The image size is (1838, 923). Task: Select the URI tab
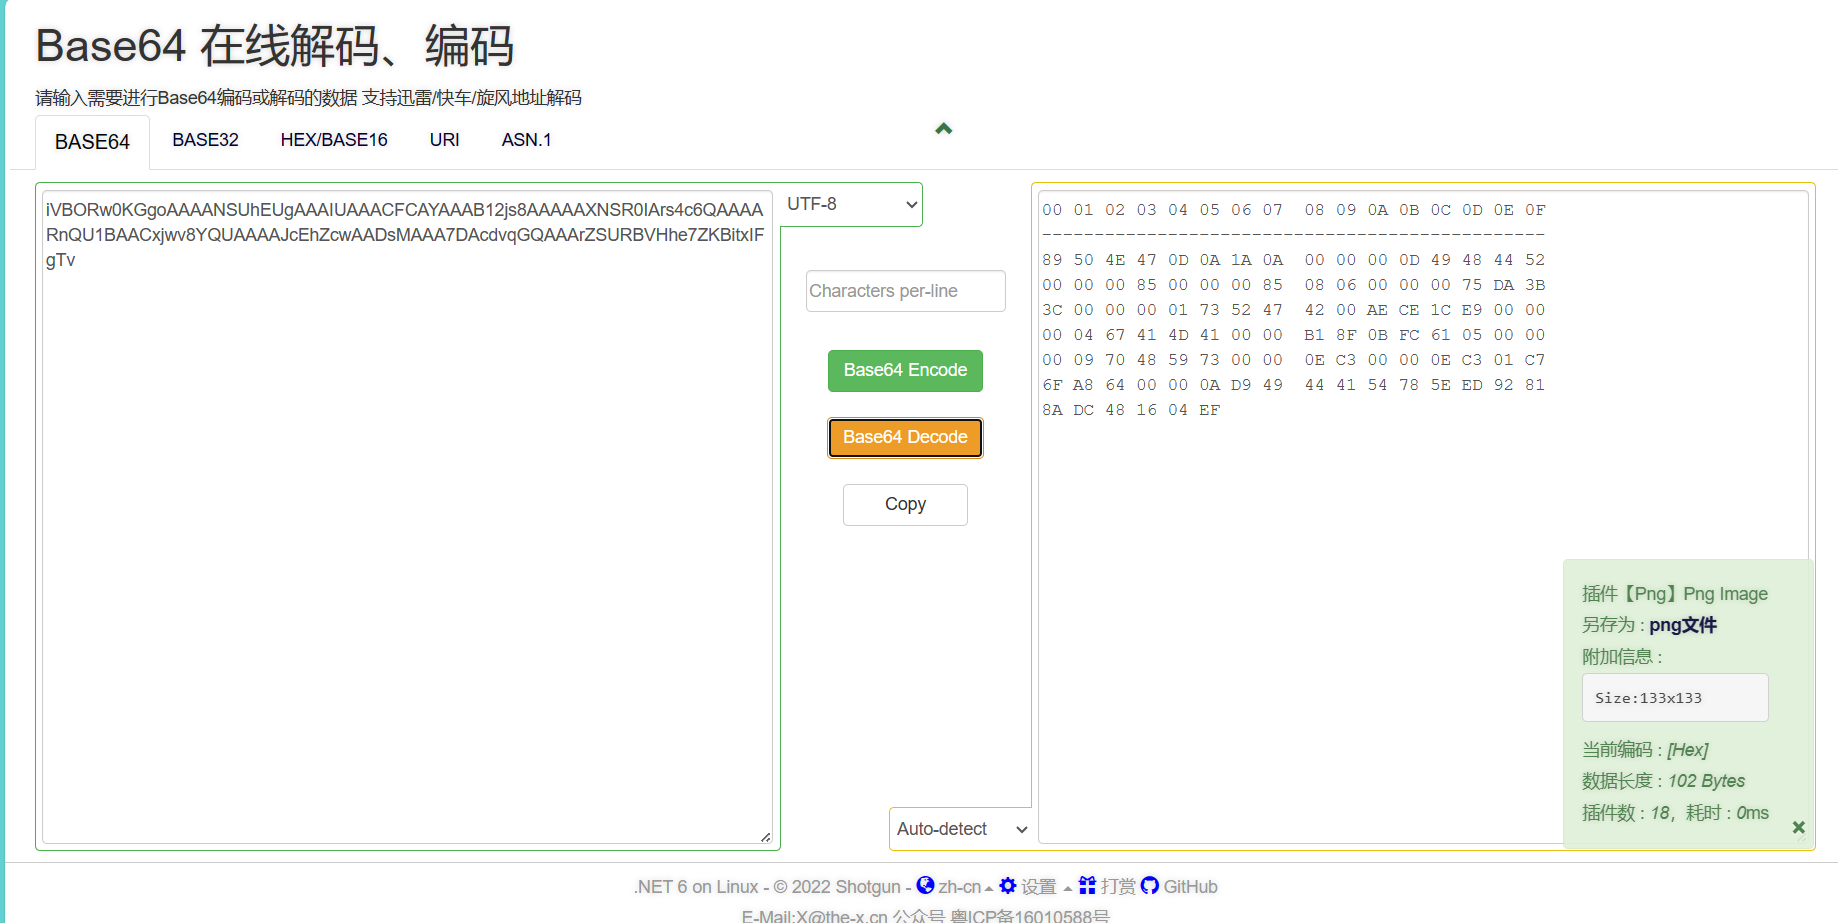(445, 140)
